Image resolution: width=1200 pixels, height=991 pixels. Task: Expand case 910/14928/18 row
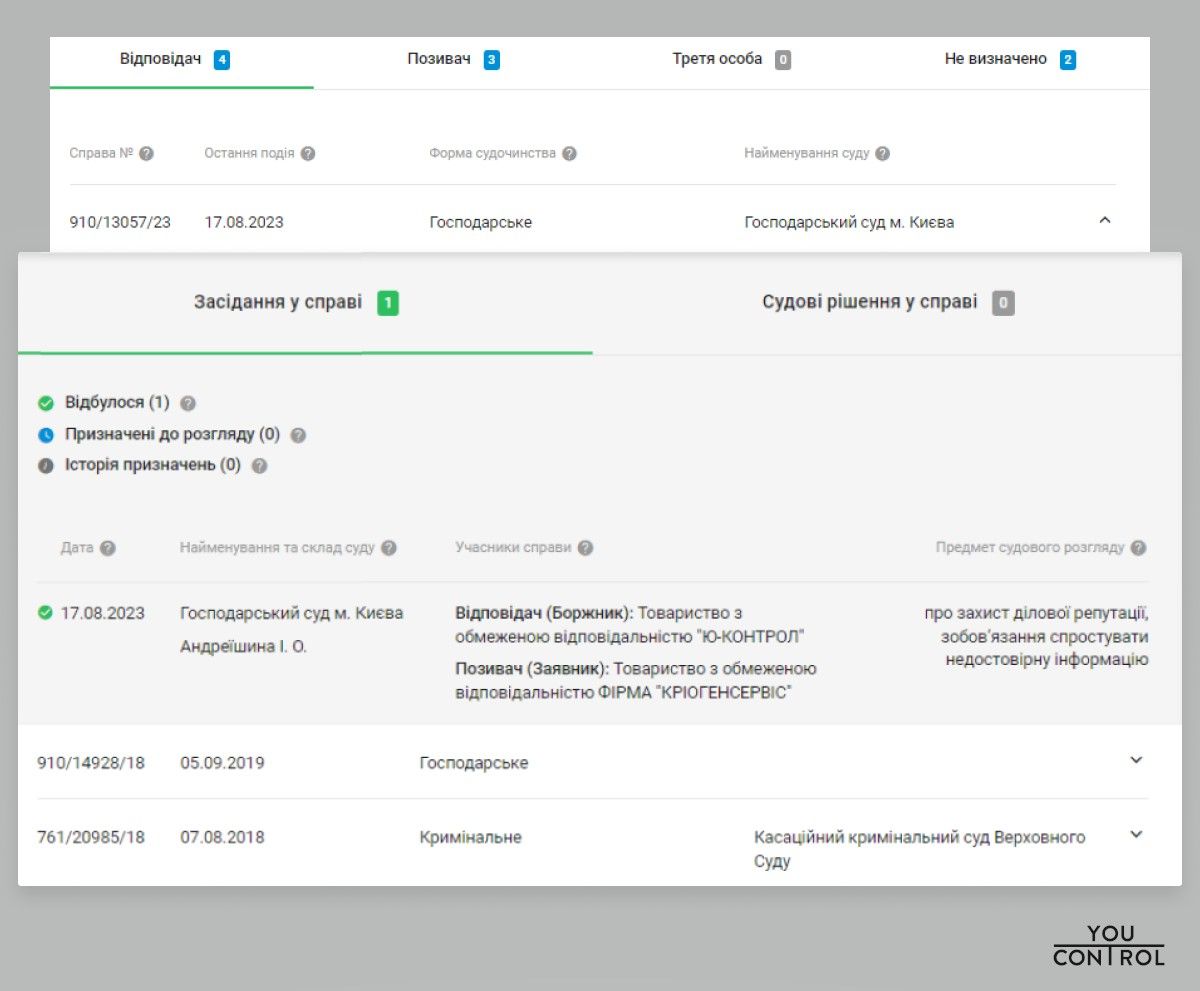1136,760
